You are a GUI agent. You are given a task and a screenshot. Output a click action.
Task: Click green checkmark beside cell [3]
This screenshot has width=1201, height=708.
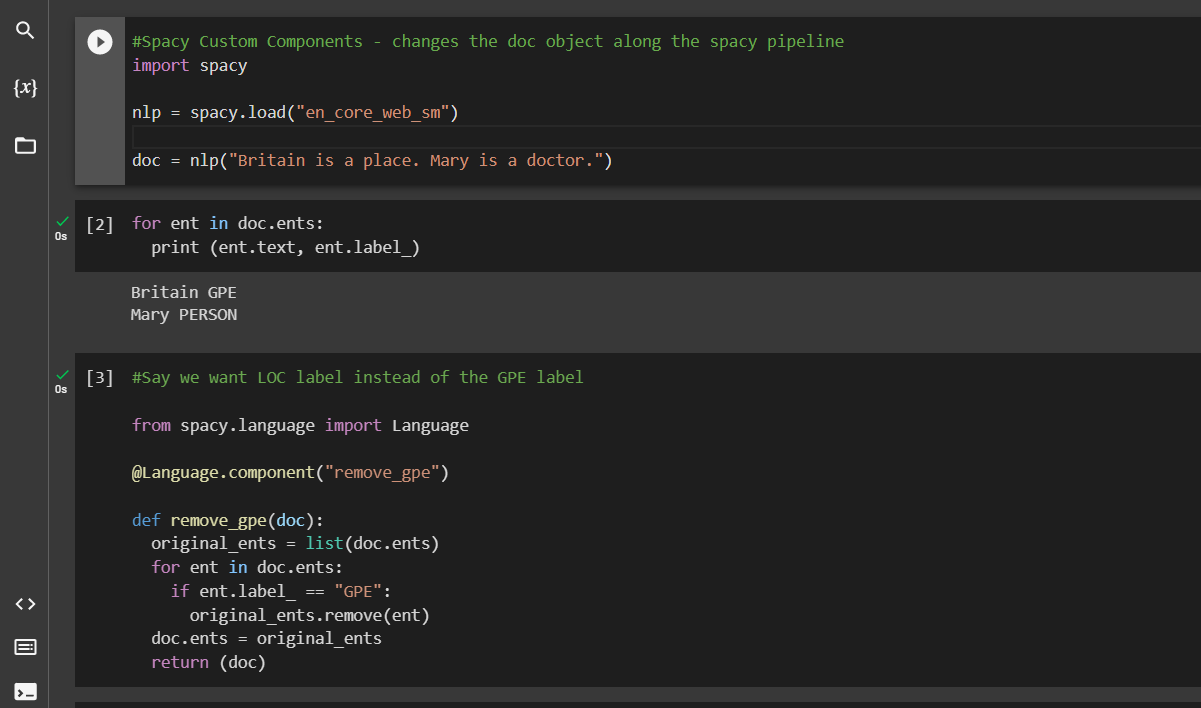62,374
